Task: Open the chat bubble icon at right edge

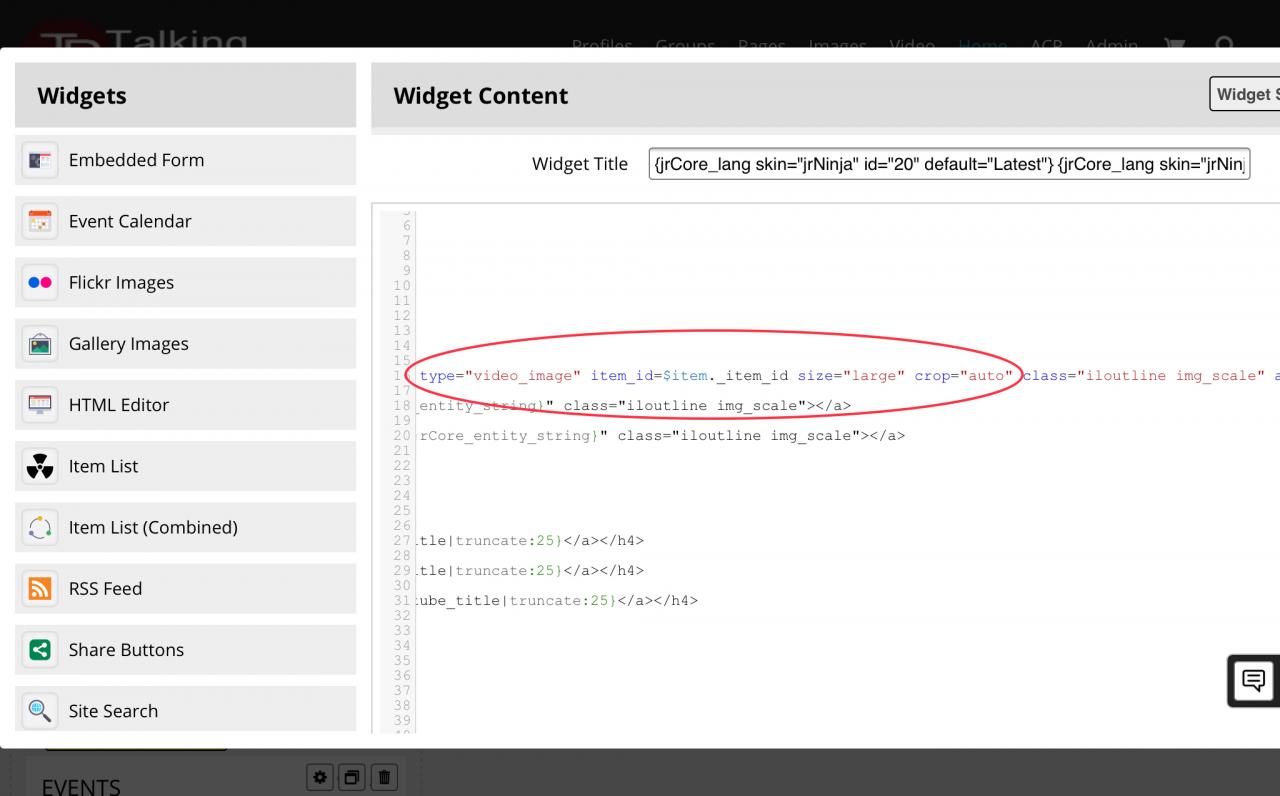Action: 1253,681
